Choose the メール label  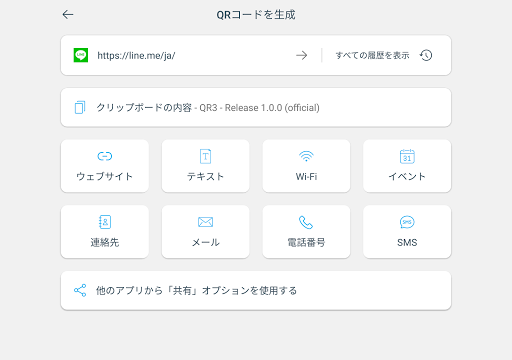(205, 242)
